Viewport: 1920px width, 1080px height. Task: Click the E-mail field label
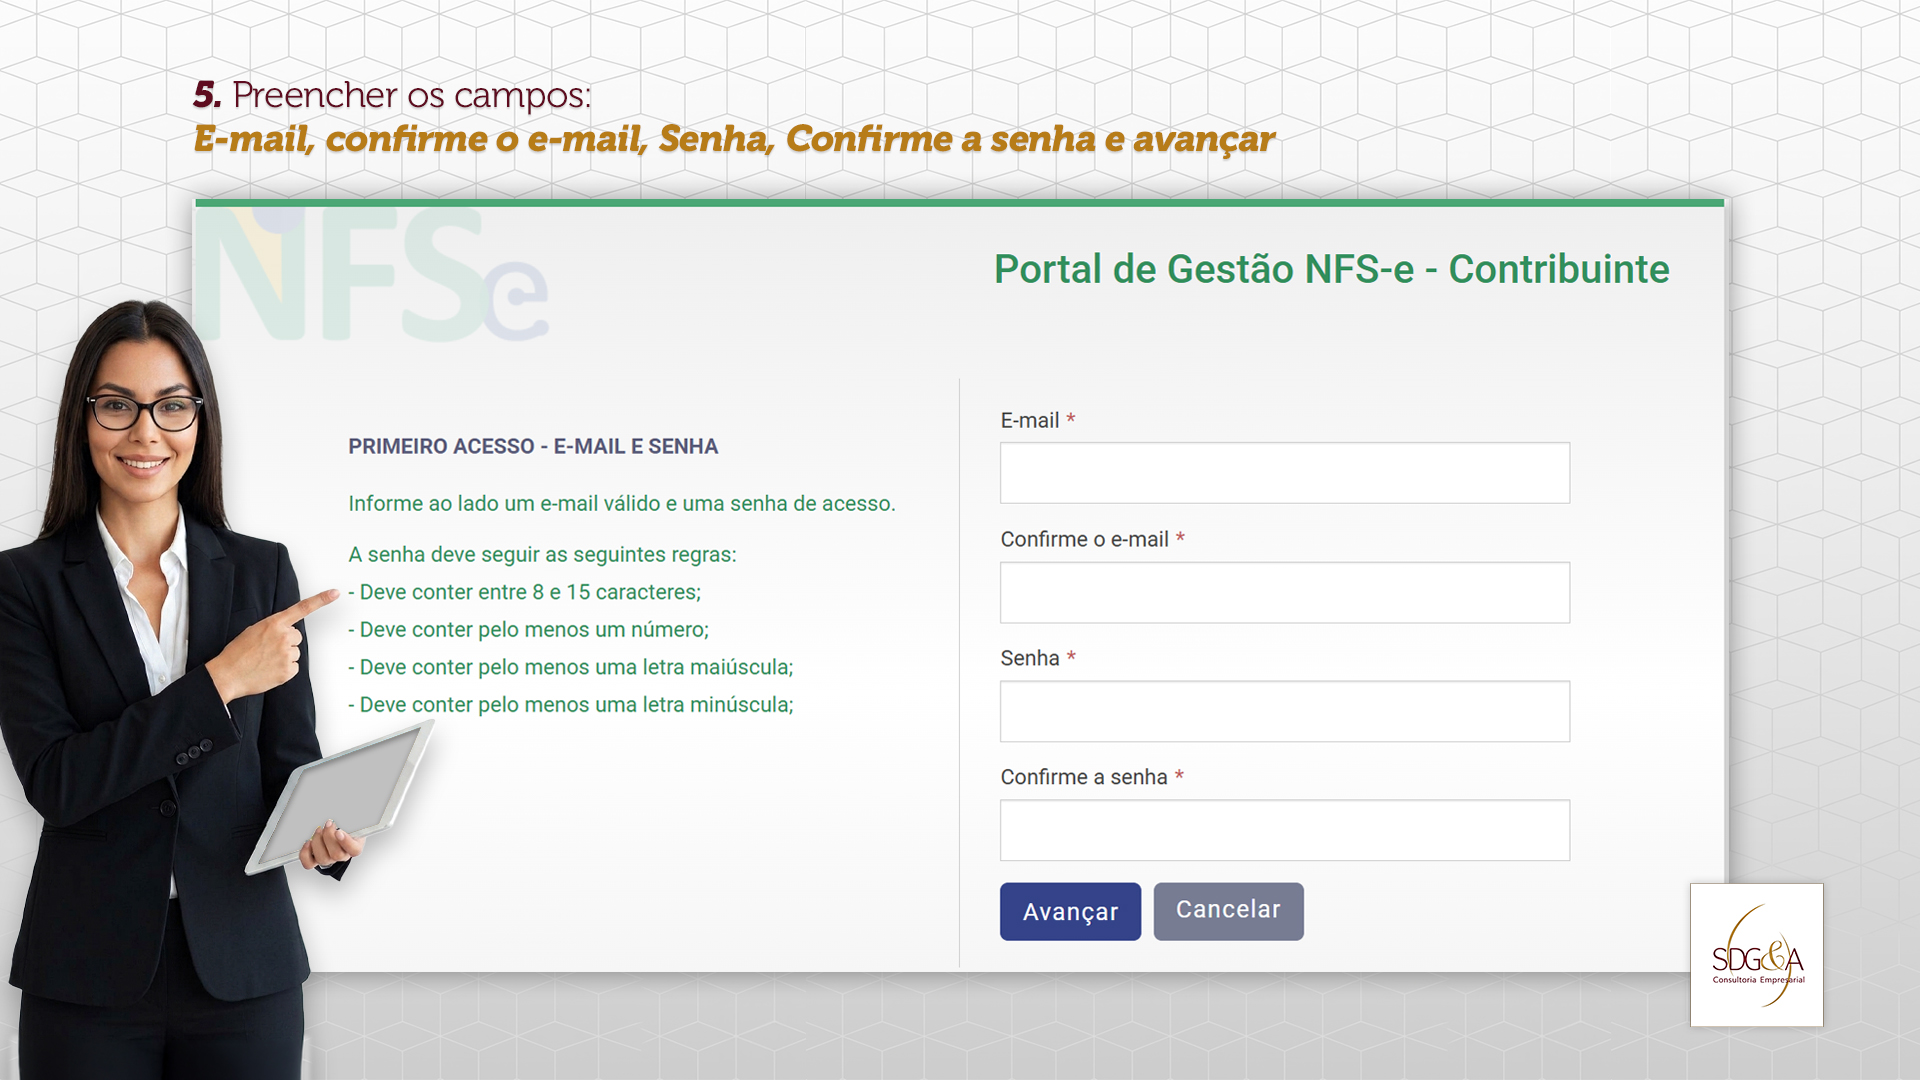1030,420
